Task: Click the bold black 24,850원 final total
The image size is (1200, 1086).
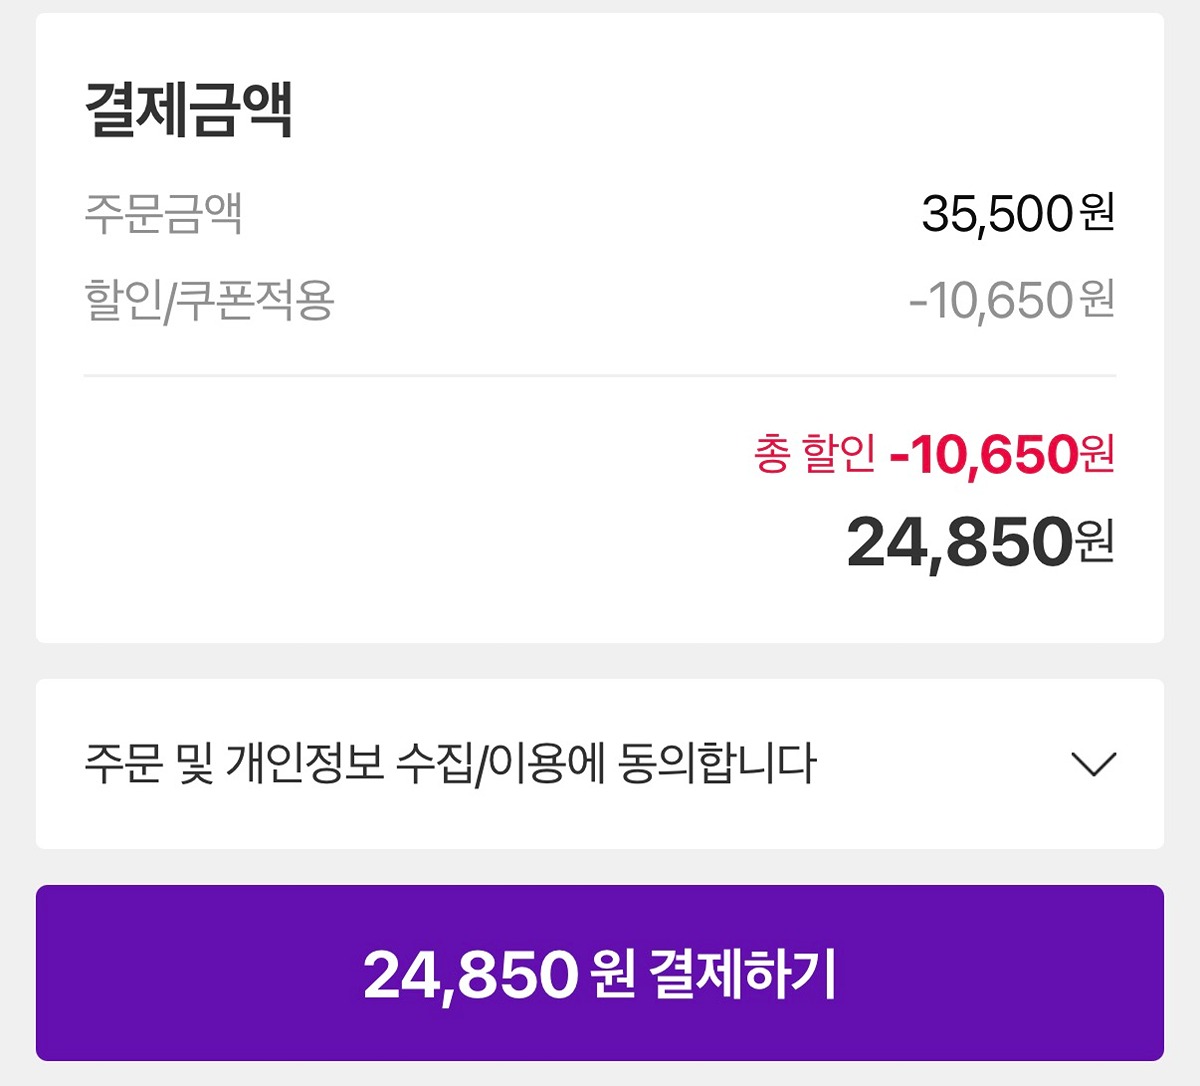Action: (x=979, y=542)
